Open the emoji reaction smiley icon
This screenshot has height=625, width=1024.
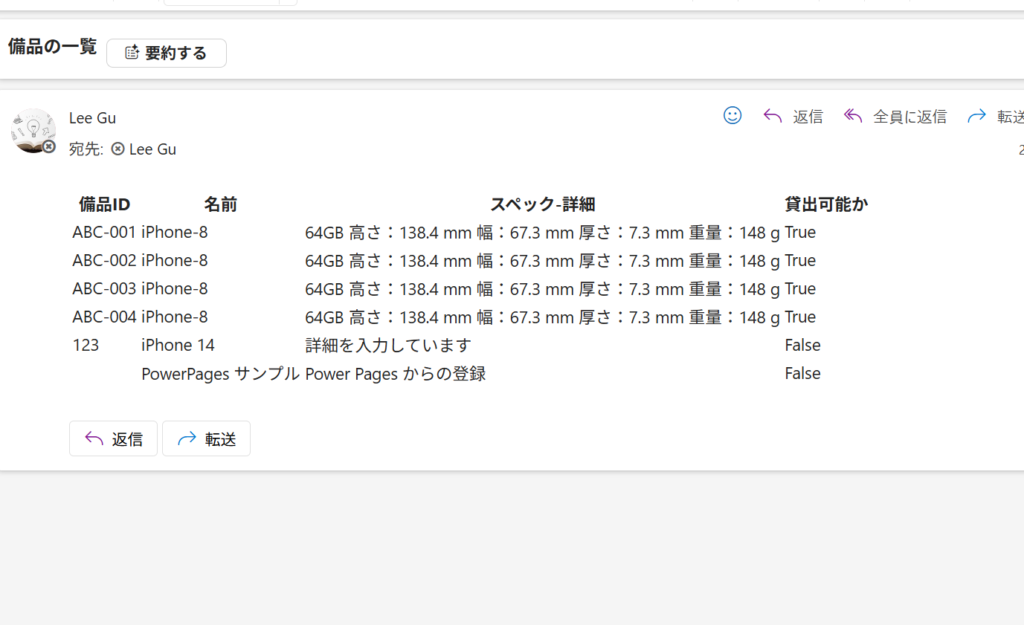732,116
